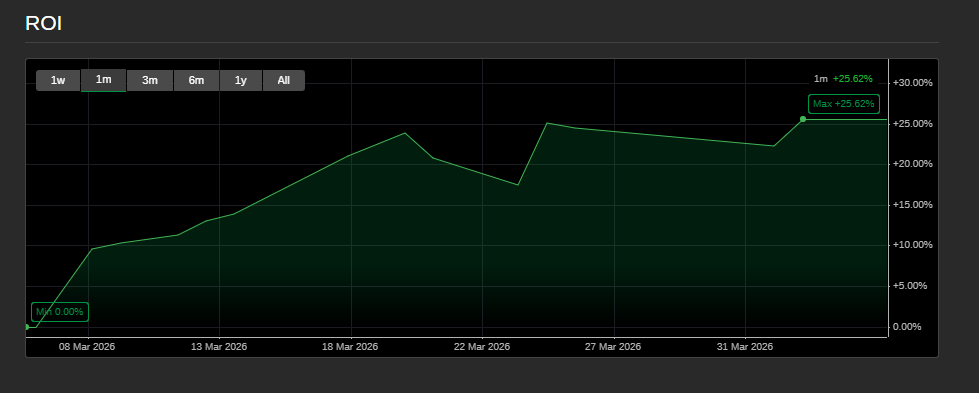Image resolution: width=979 pixels, height=393 pixels.
Task: Click the +15.00% axis label
Action: tap(912, 205)
